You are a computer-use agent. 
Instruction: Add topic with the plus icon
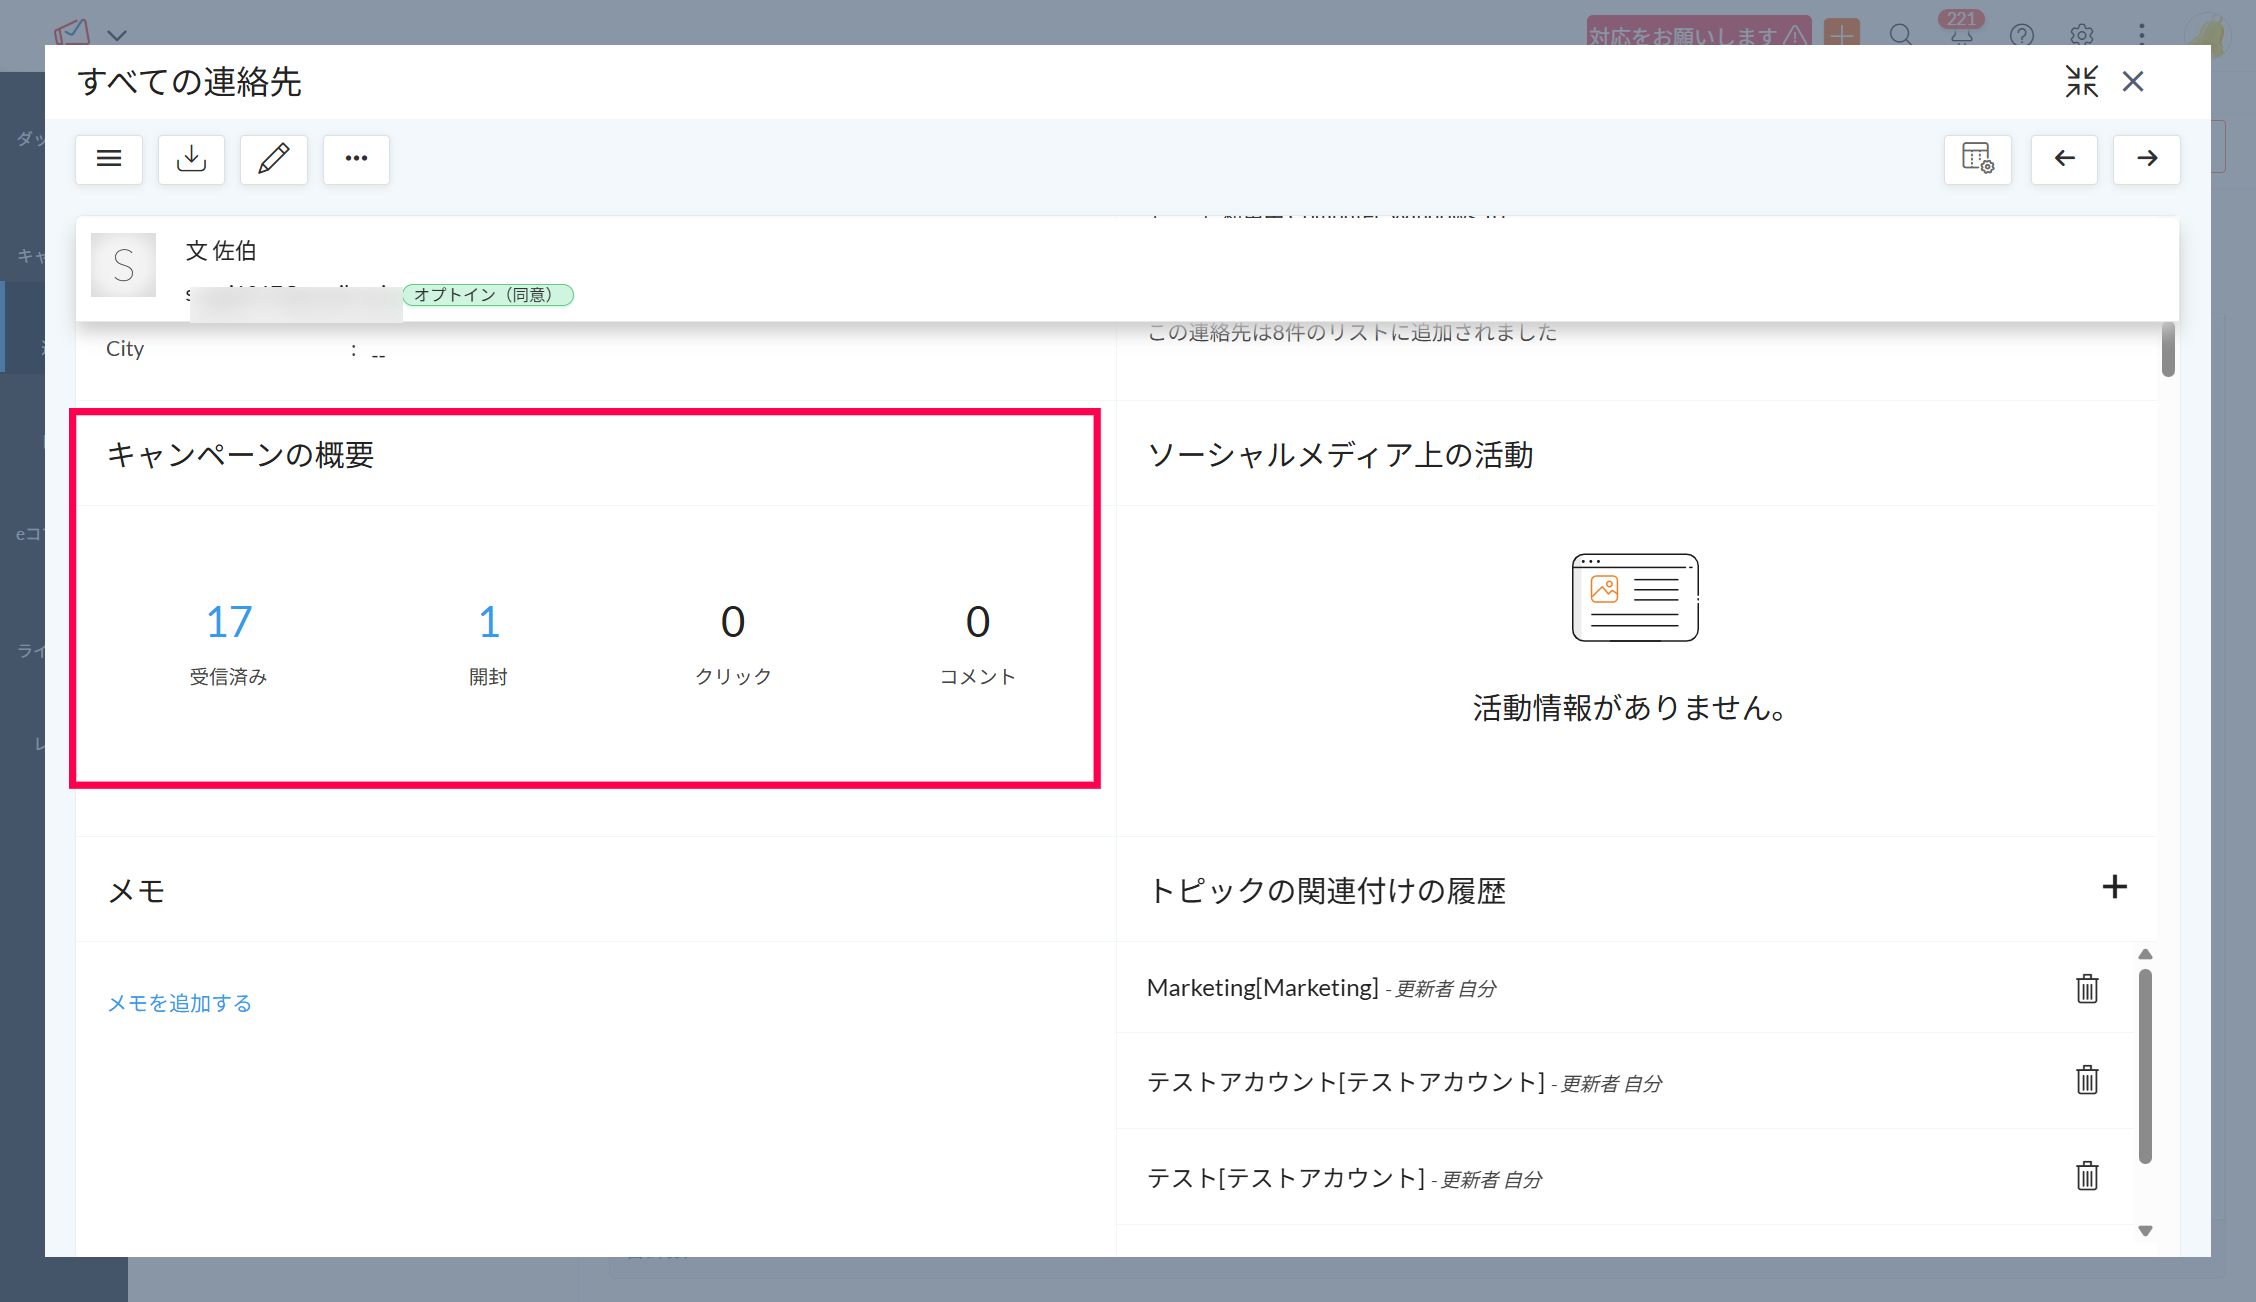pyautogui.click(x=2114, y=887)
